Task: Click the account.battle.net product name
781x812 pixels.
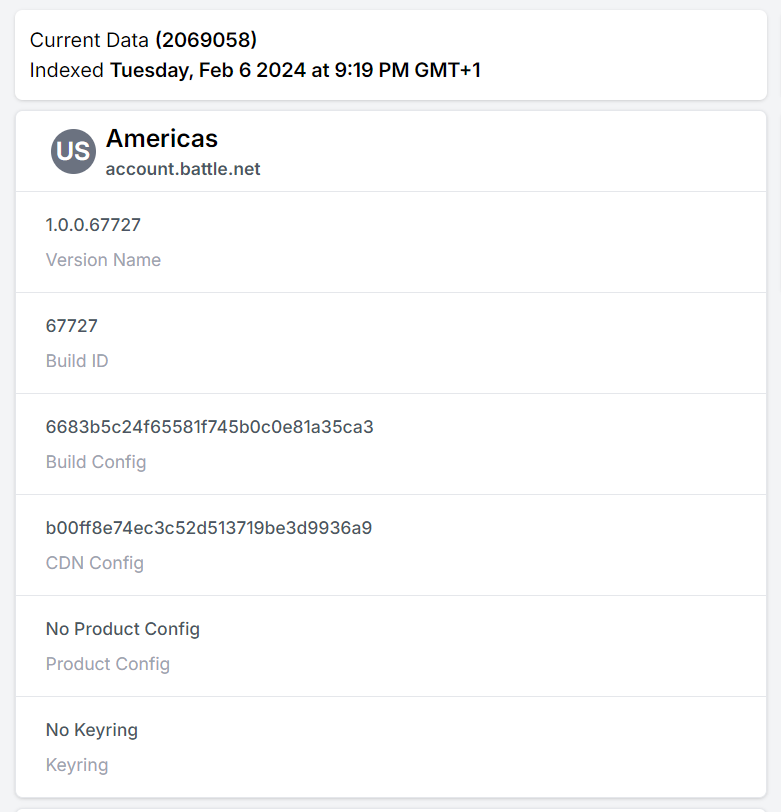Action: coord(183,169)
